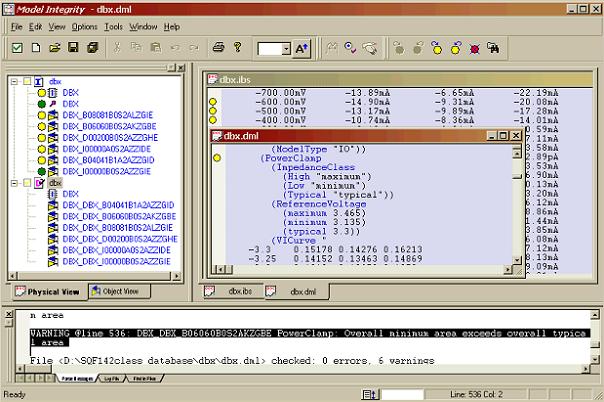Screen dimensions: 604x402
Task: Open the Help menu
Action: [x=172, y=27]
